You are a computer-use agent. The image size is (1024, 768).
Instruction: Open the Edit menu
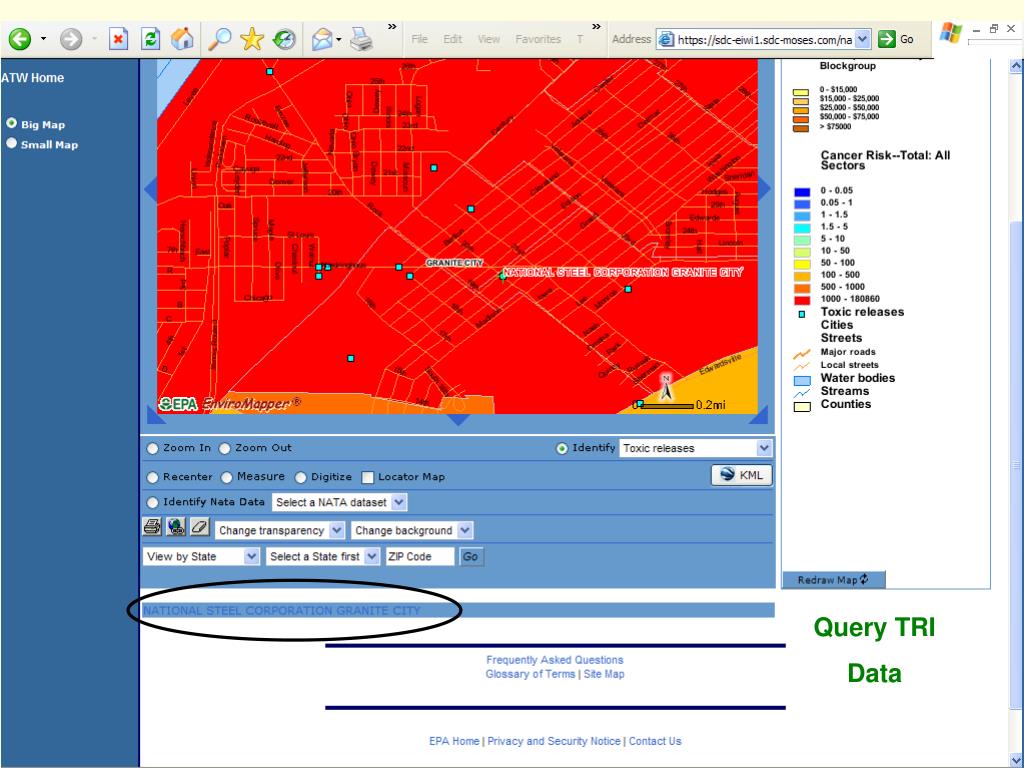453,39
